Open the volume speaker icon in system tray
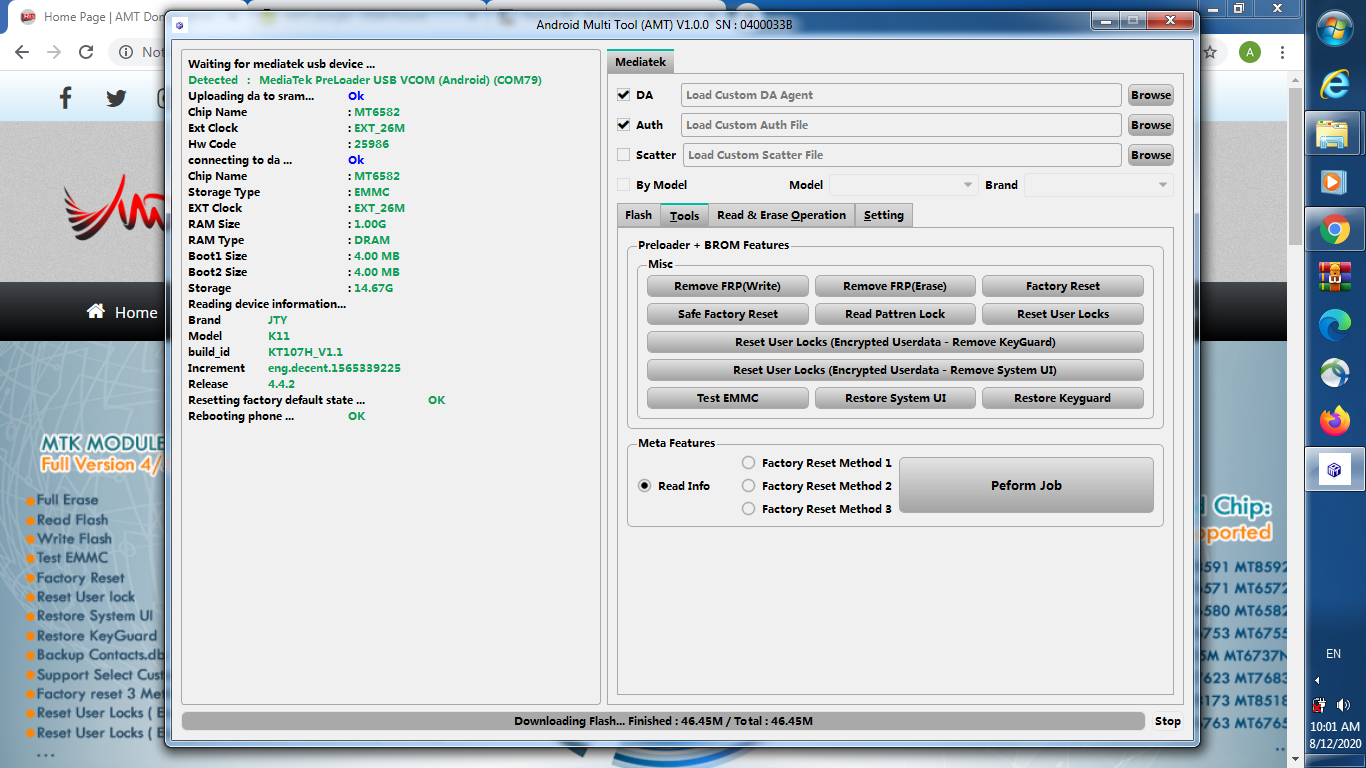This screenshot has width=1366, height=768. tap(1342, 705)
